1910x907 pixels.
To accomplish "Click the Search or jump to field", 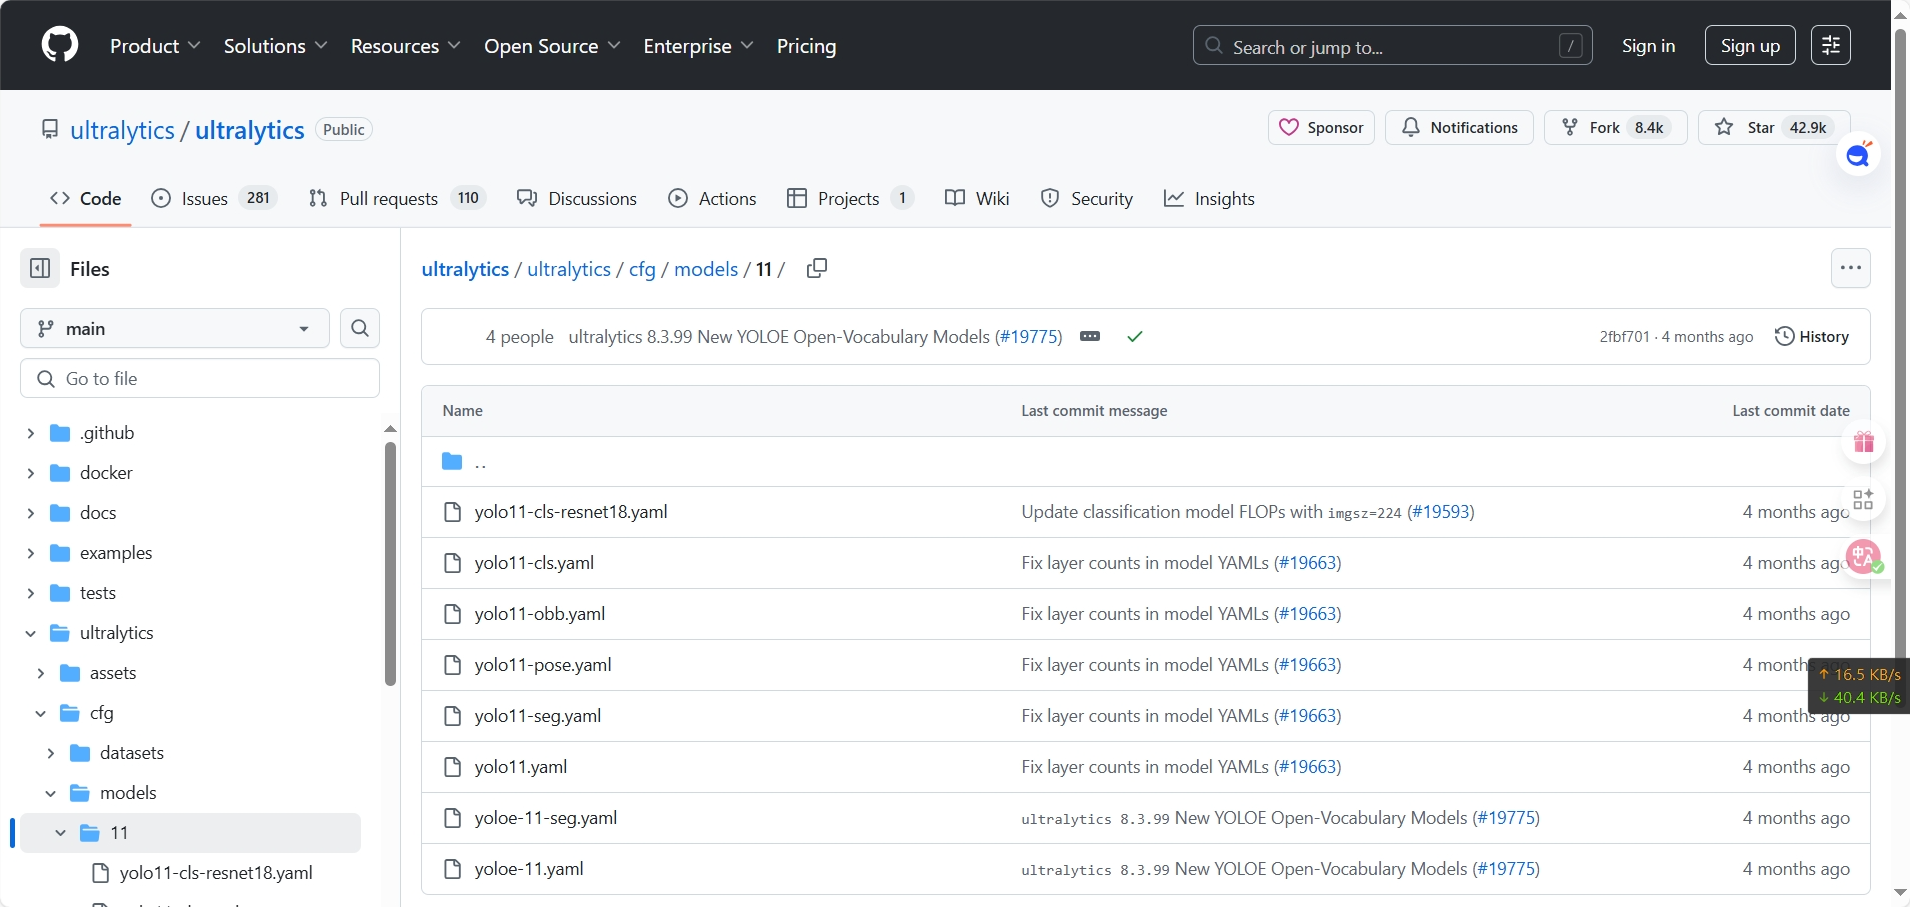I will 1392,45.
